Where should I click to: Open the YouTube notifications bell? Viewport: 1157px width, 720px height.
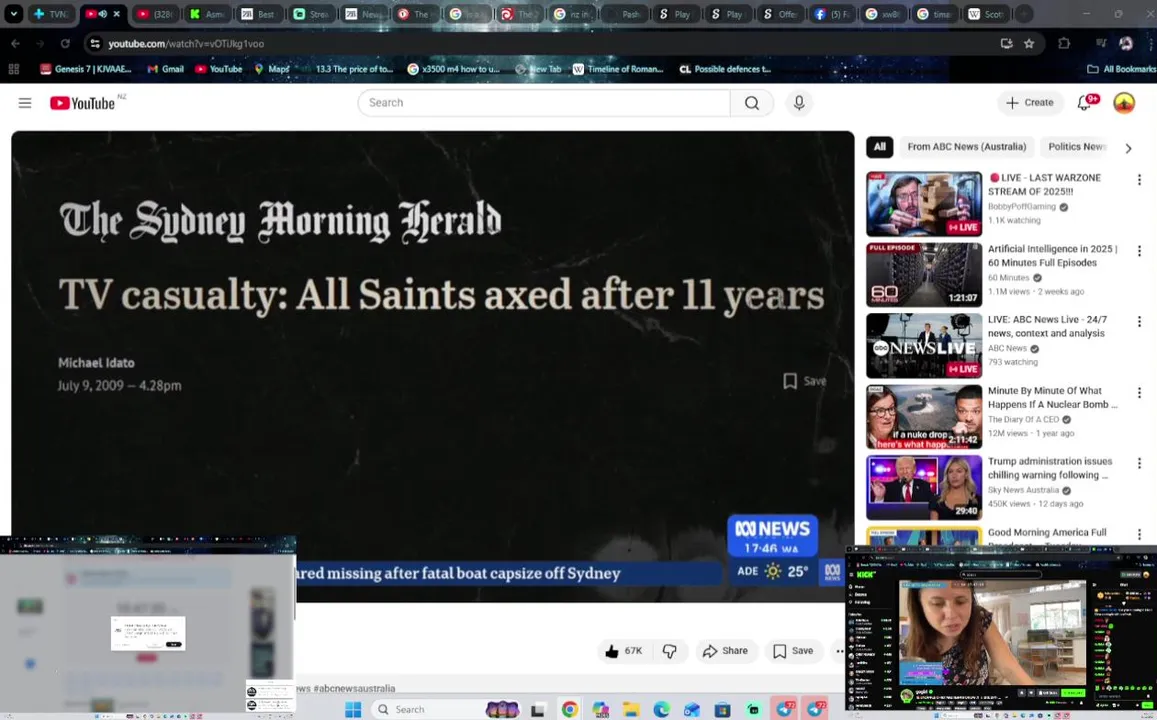click(1084, 103)
